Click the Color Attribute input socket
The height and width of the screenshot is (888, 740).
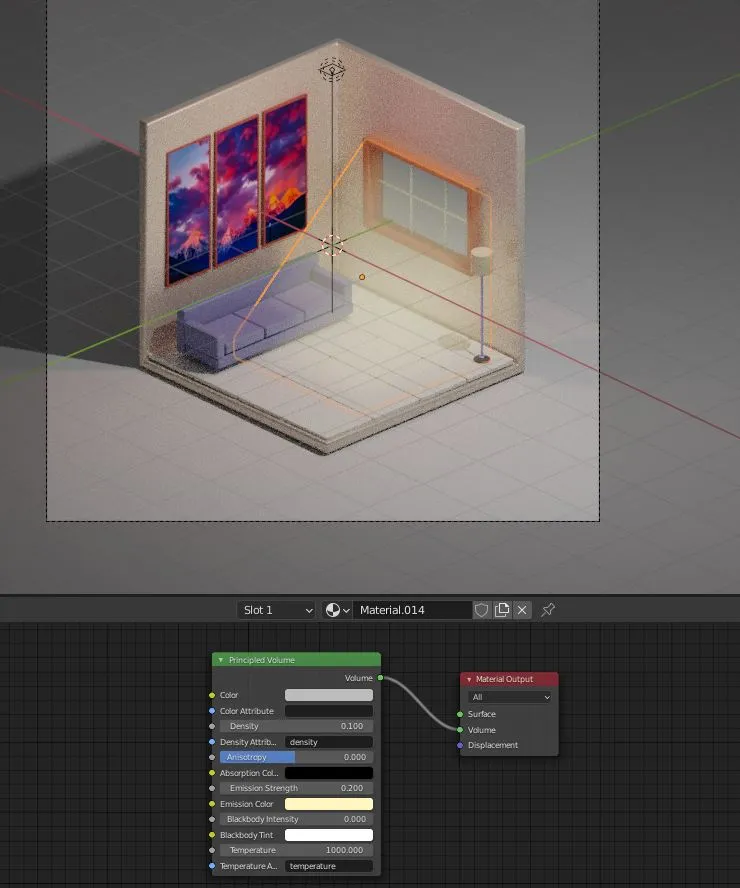tap(212, 711)
